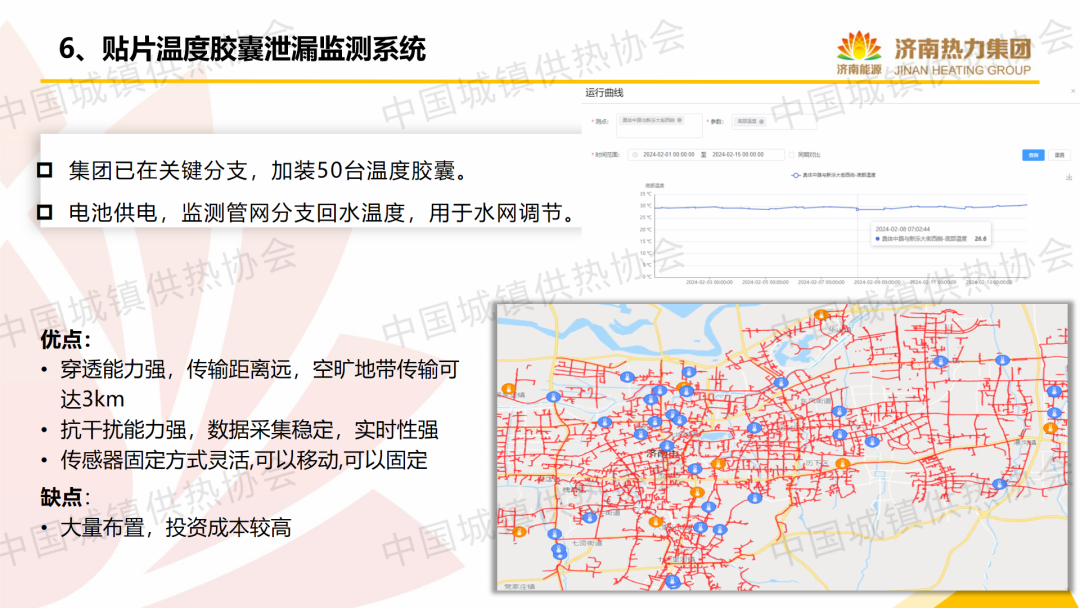The image size is (1080, 608).
Task: Select the lone blue marker in the map's lower right
Action: [999, 484]
